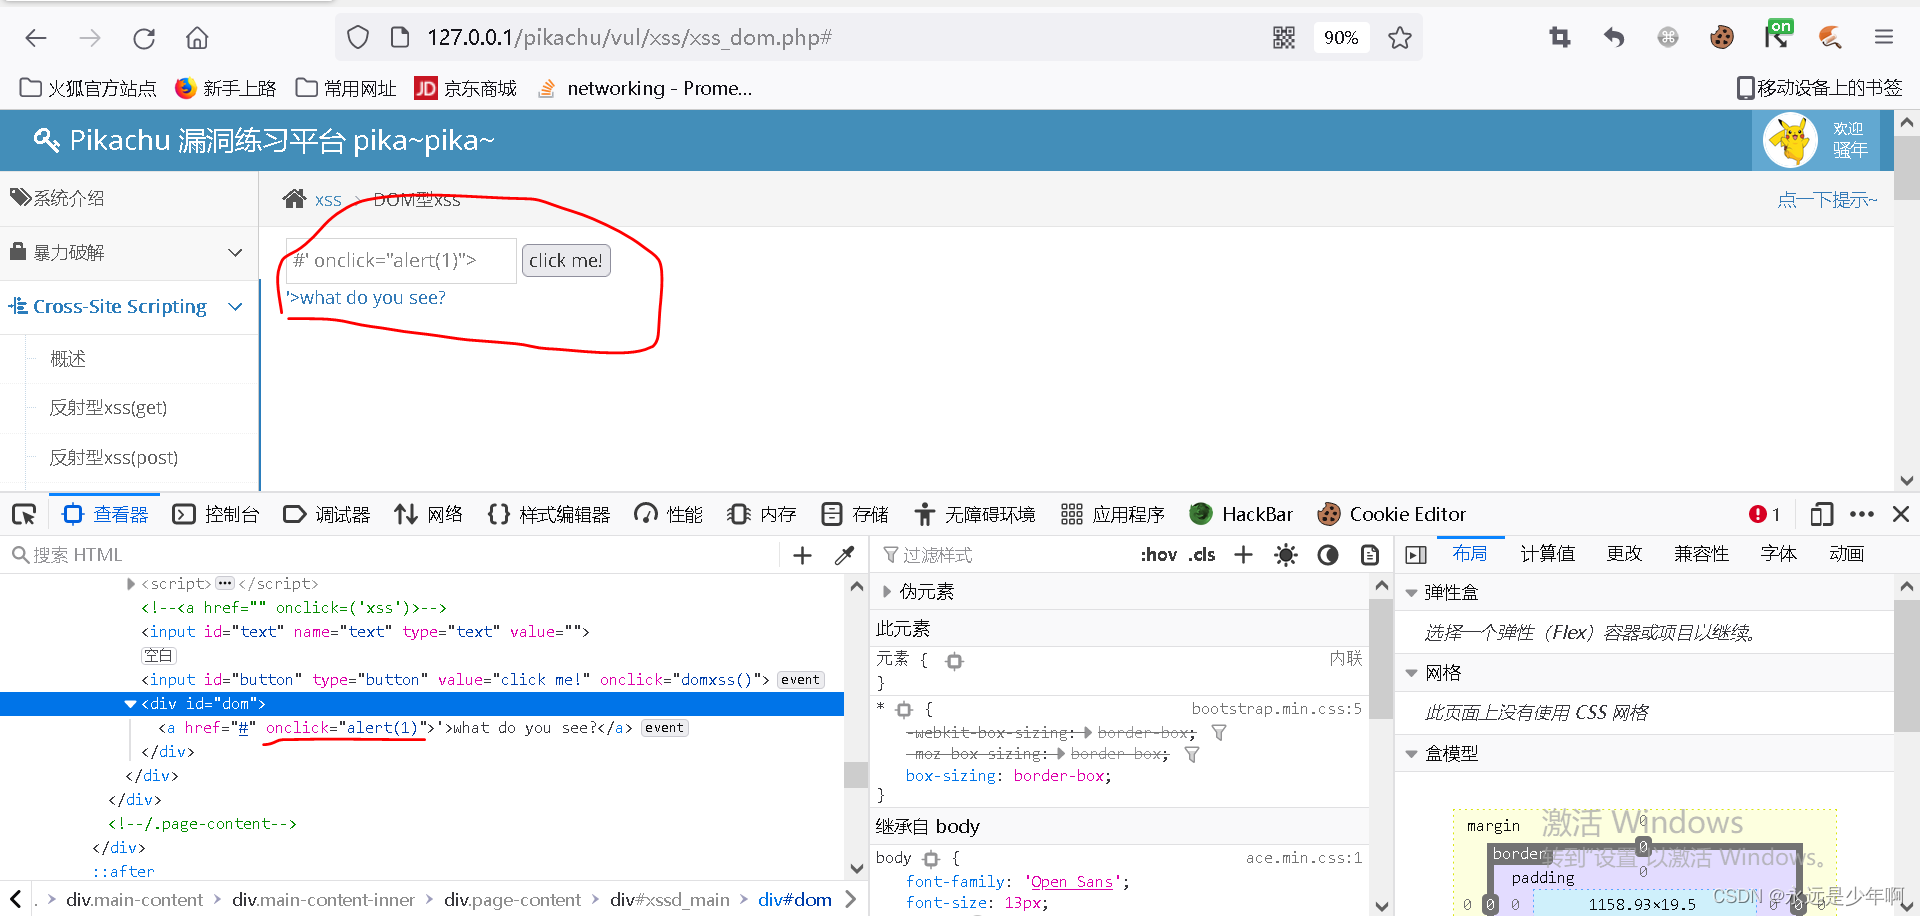Screen dimensions: 1920x916
Task: Select 反射型xss(get) in sidebar
Action: pyautogui.click(x=108, y=407)
